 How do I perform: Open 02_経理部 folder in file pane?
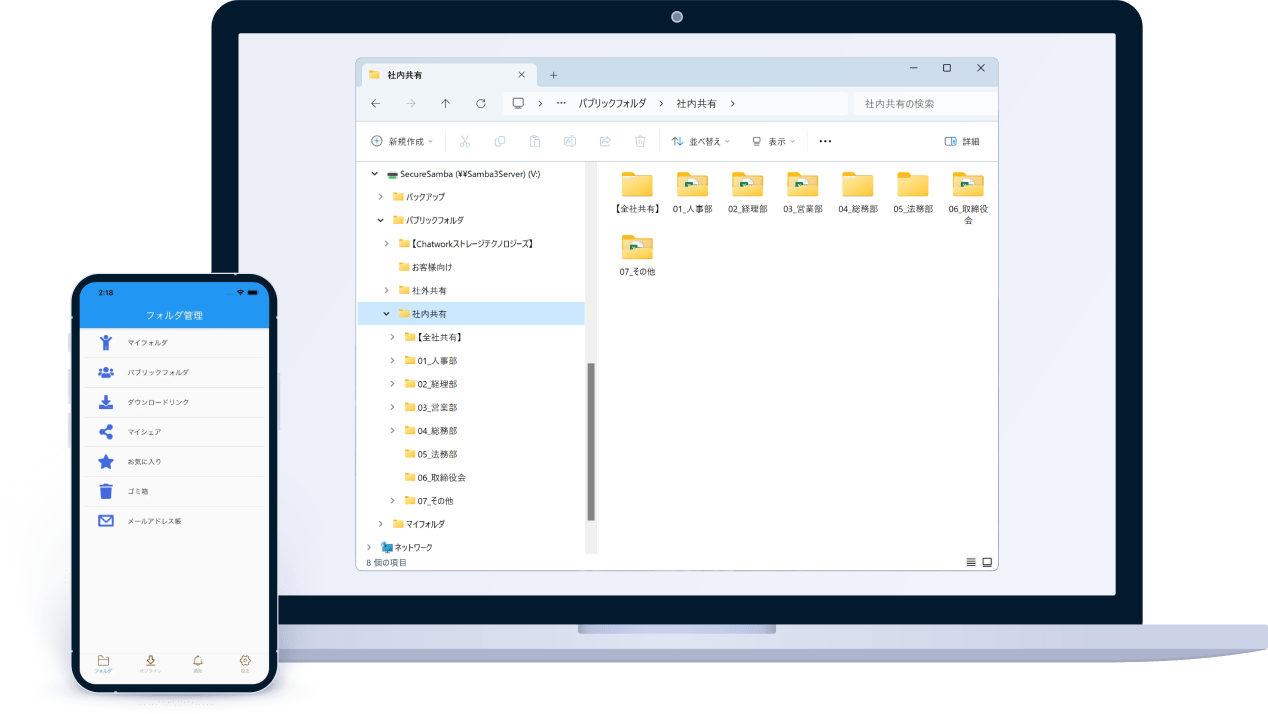(x=747, y=193)
